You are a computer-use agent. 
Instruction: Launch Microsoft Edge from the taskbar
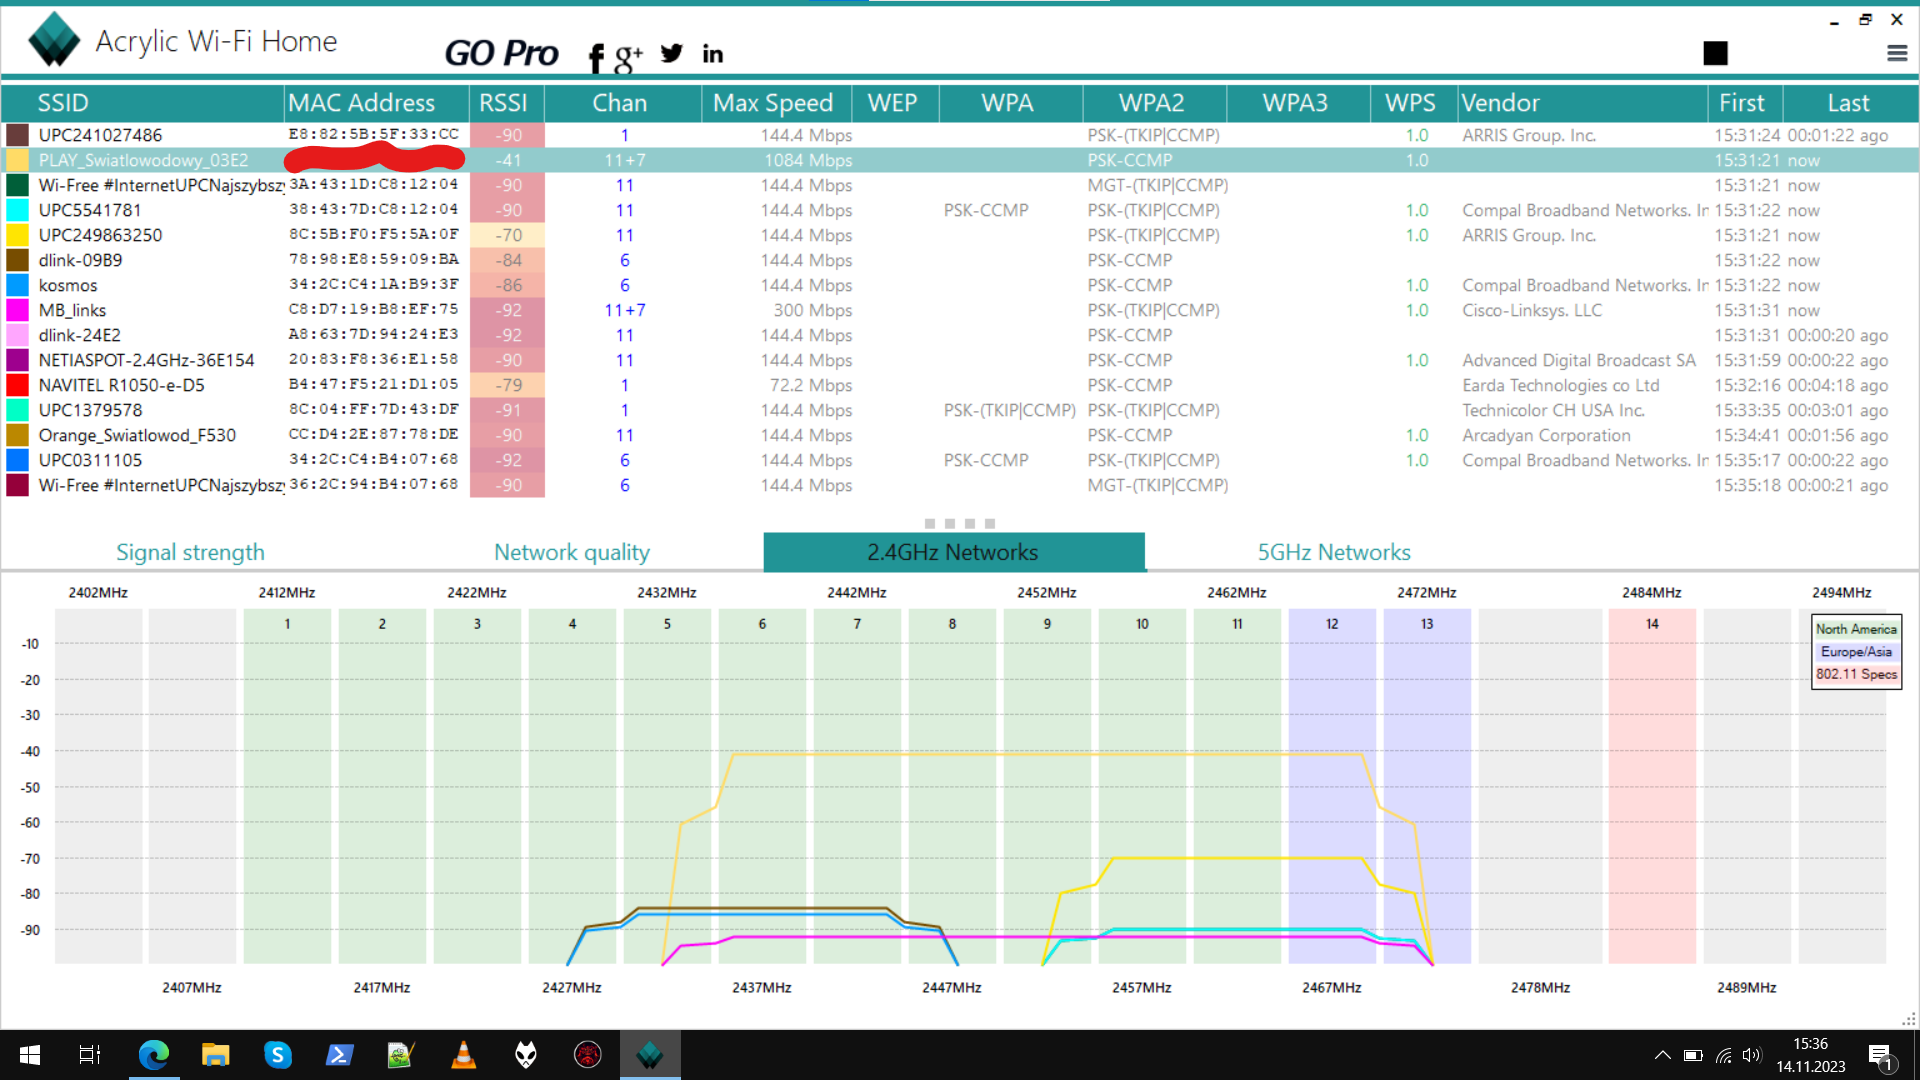154,1055
